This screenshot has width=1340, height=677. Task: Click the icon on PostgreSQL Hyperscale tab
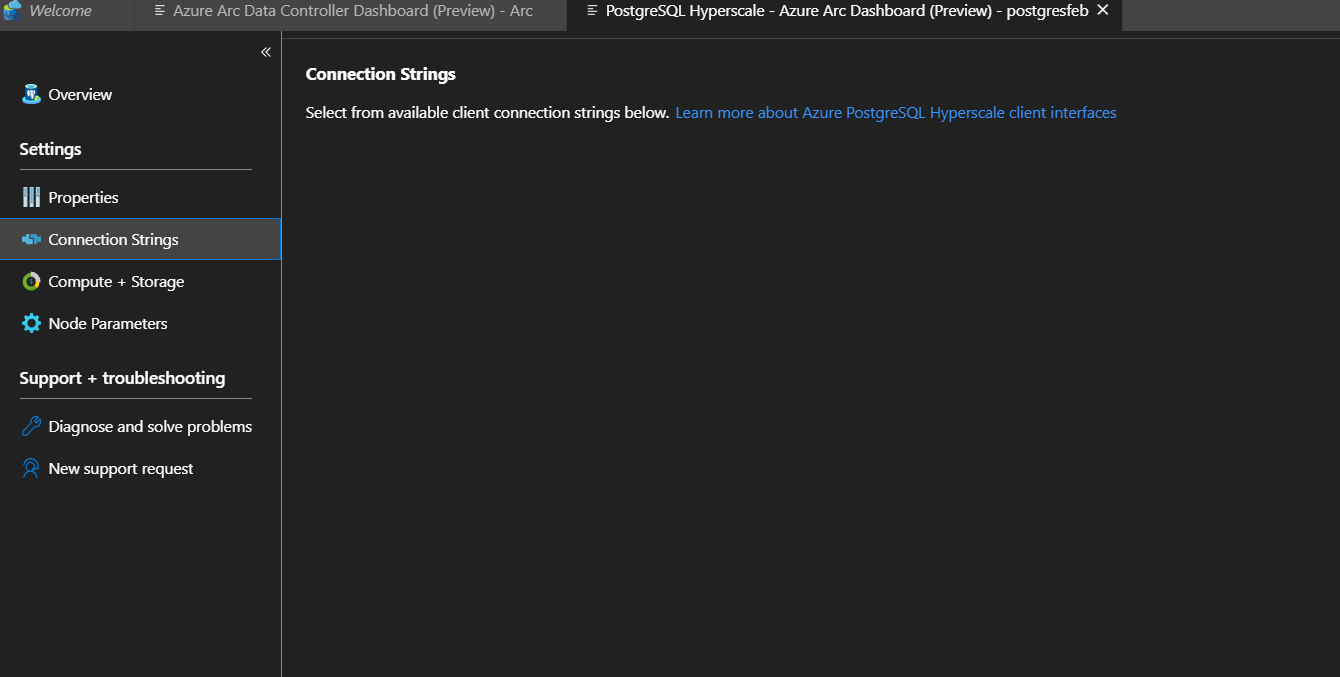pos(592,11)
